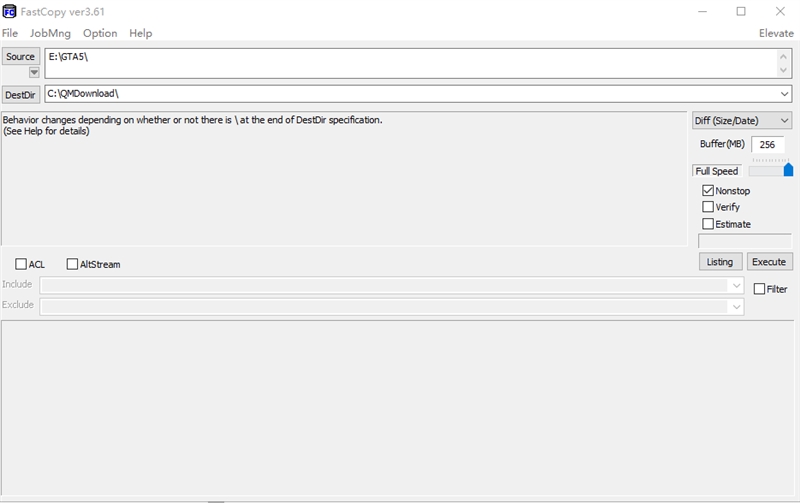
Task: Open the File menu
Action: coord(10,33)
